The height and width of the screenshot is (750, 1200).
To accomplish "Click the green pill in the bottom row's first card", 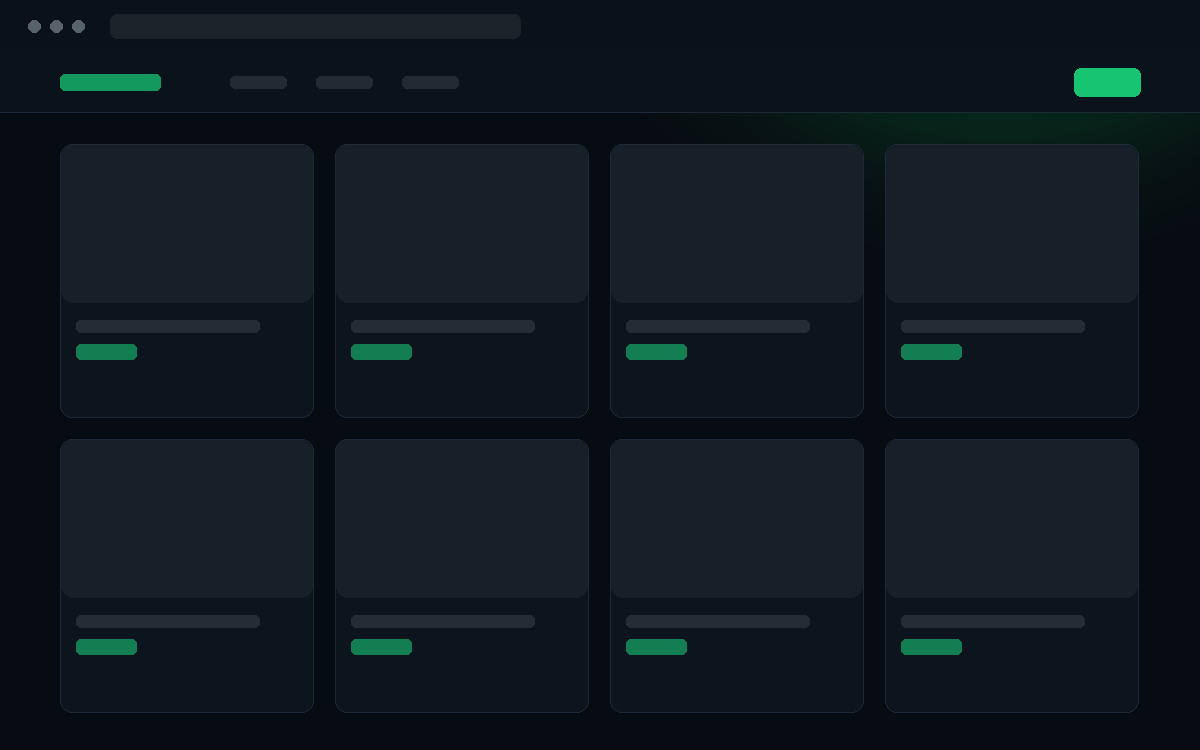I will point(106,647).
